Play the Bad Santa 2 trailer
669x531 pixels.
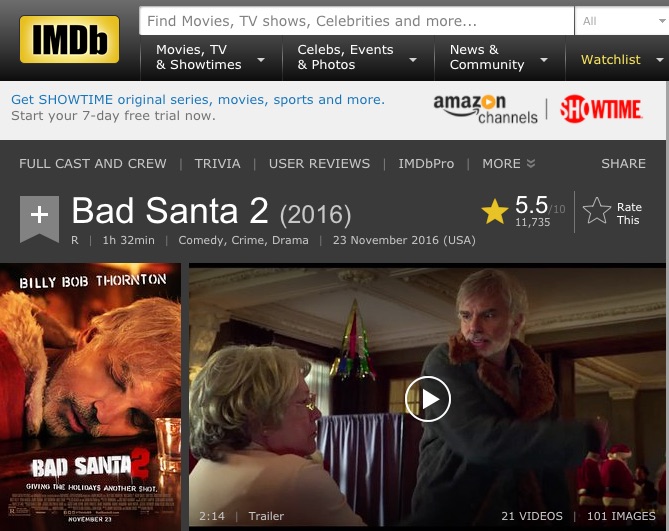pos(428,399)
